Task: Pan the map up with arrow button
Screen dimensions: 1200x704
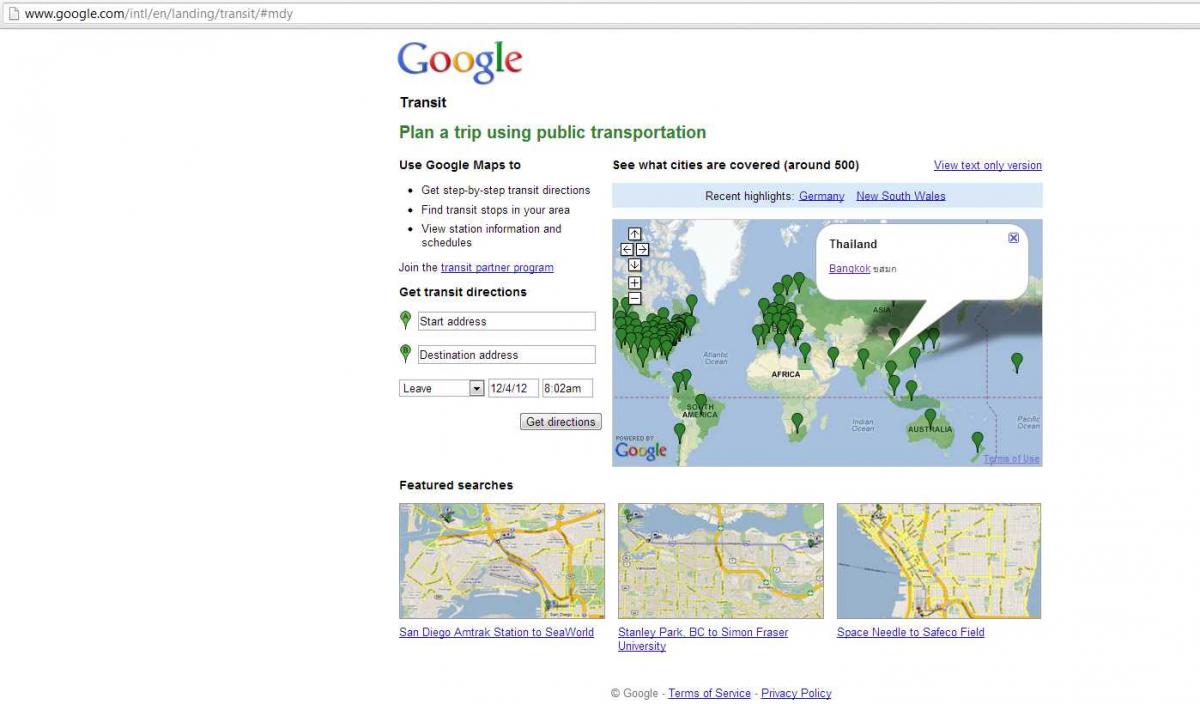Action: pos(634,234)
